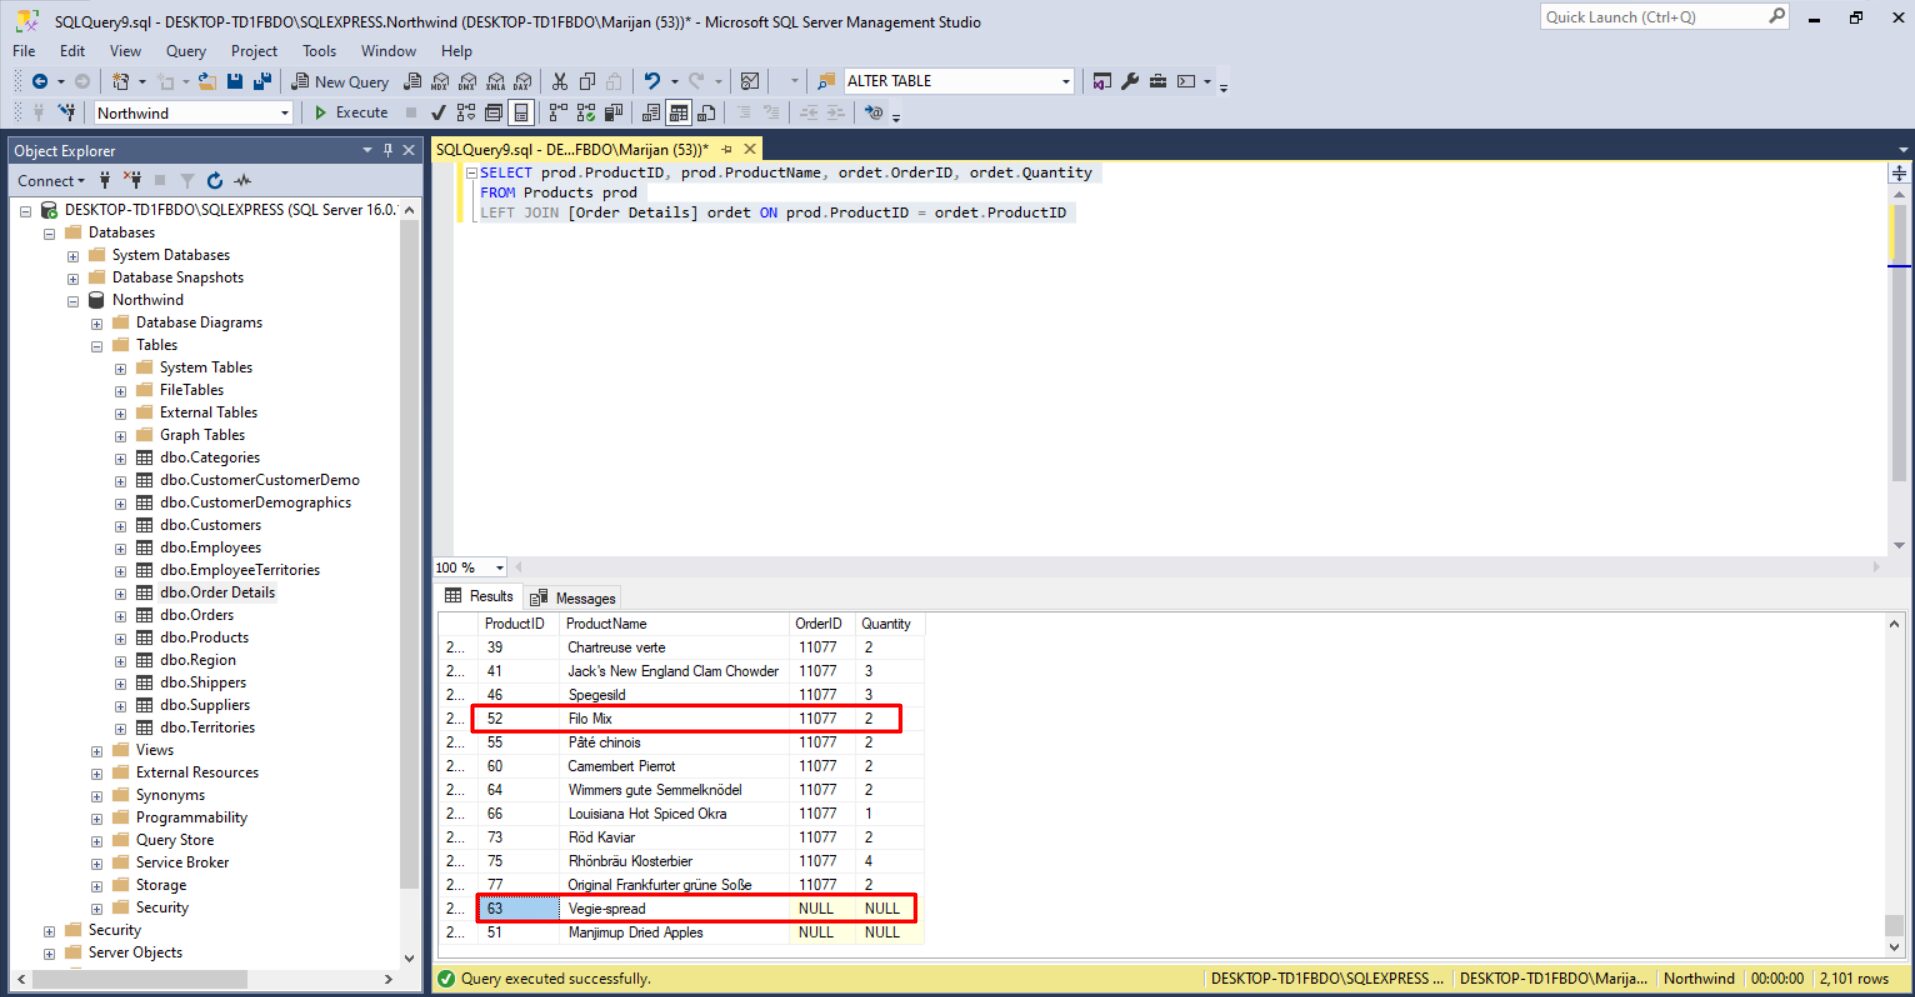Select the Vegie-spread cell in results
Screen dimensions: 1915x997
point(674,909)
